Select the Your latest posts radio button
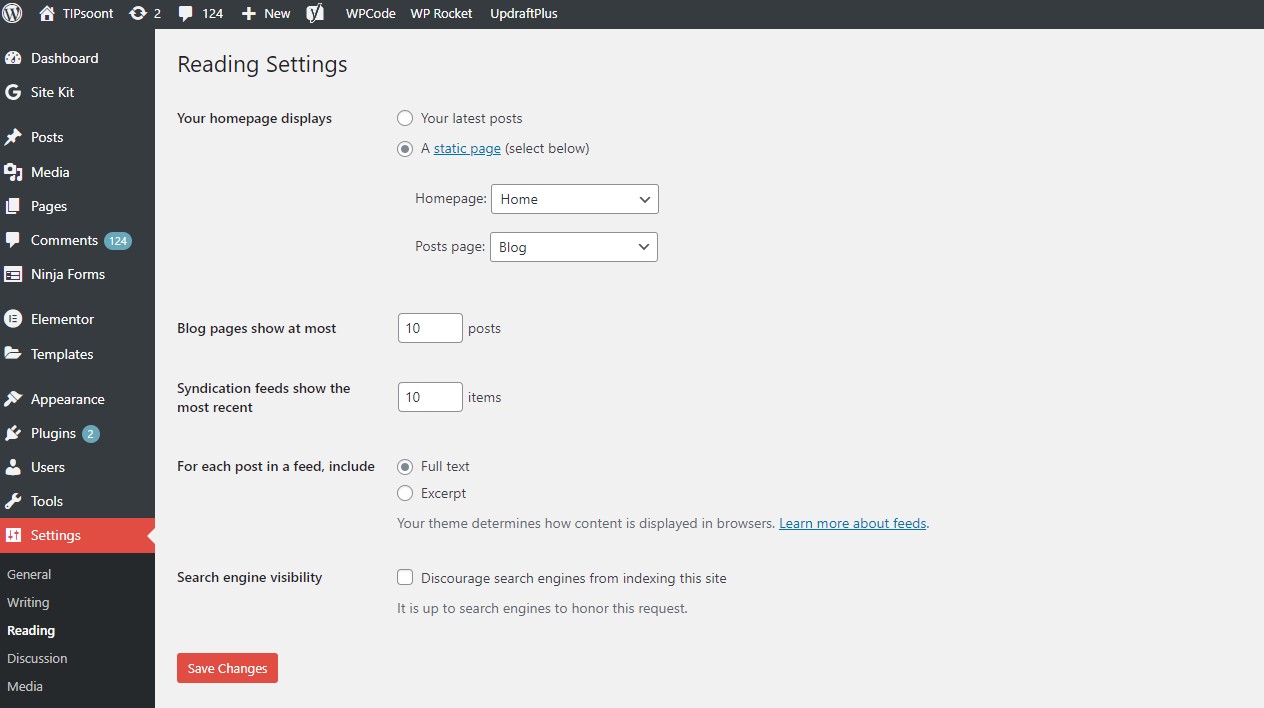The width and height of the screenshot is (1264, 708). coord(405,118)
